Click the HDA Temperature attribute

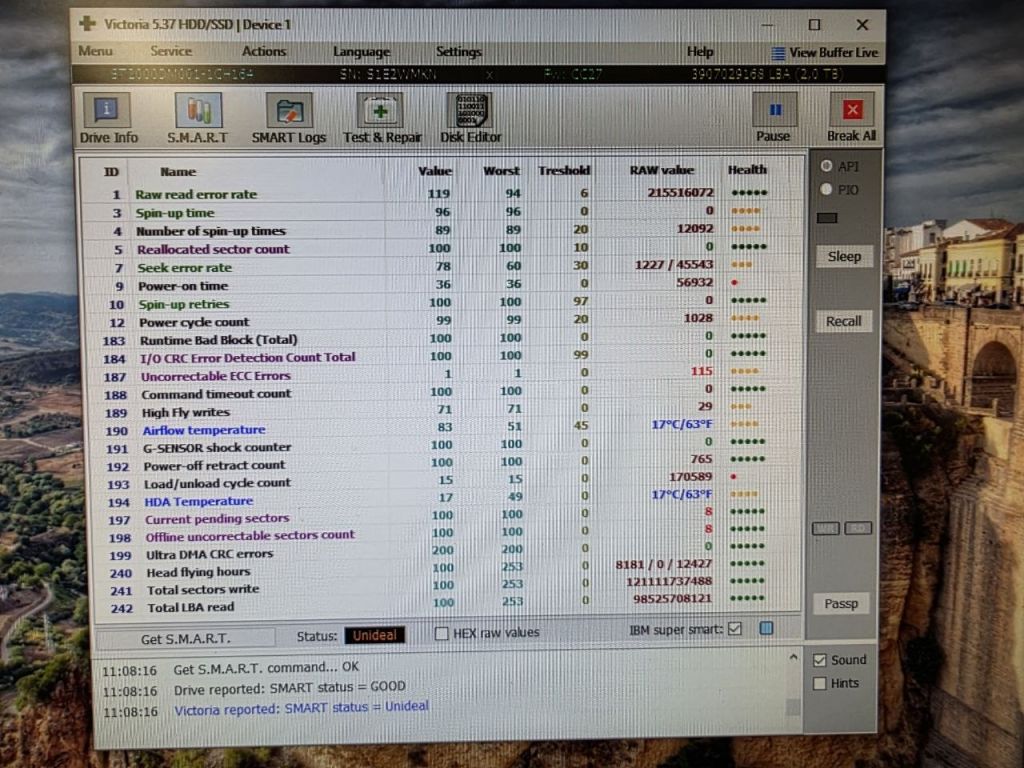199,502
